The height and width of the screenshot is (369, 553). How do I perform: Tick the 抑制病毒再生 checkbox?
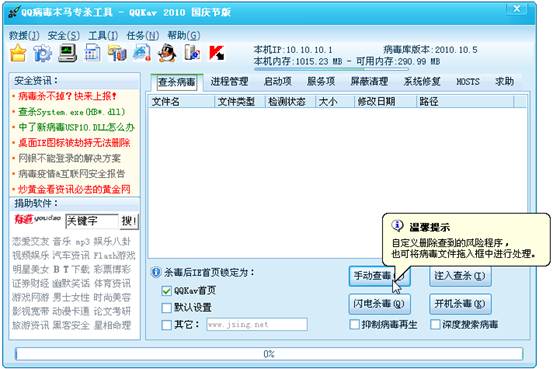pos(354,325)
